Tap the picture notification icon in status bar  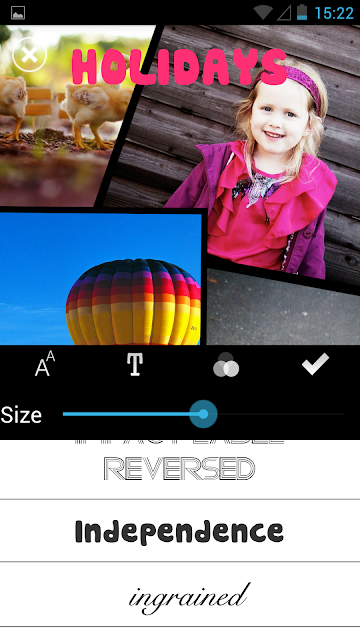pyautogui.click(x=18, y=13)
